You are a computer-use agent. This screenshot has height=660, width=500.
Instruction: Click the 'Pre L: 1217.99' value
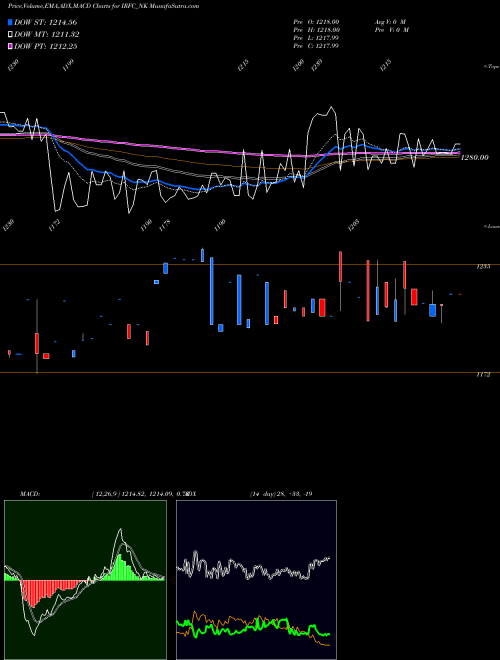click(316, 38)
